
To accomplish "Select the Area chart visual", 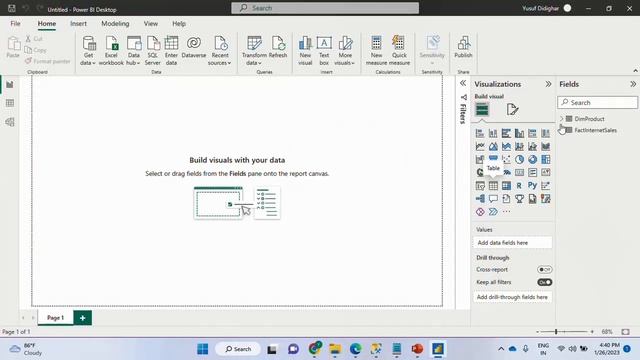I will [x=493, y=146].
